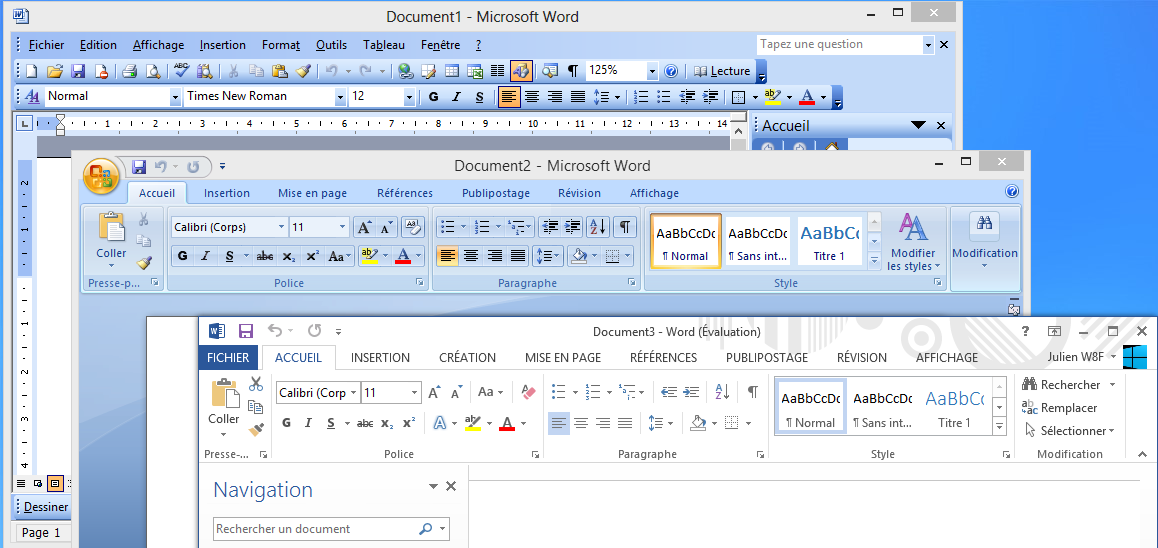The width and height of the screenshot is (1158, 548).
Task: Click the Insert Table icon in Document1 toolbar
Action: (451, 71)
